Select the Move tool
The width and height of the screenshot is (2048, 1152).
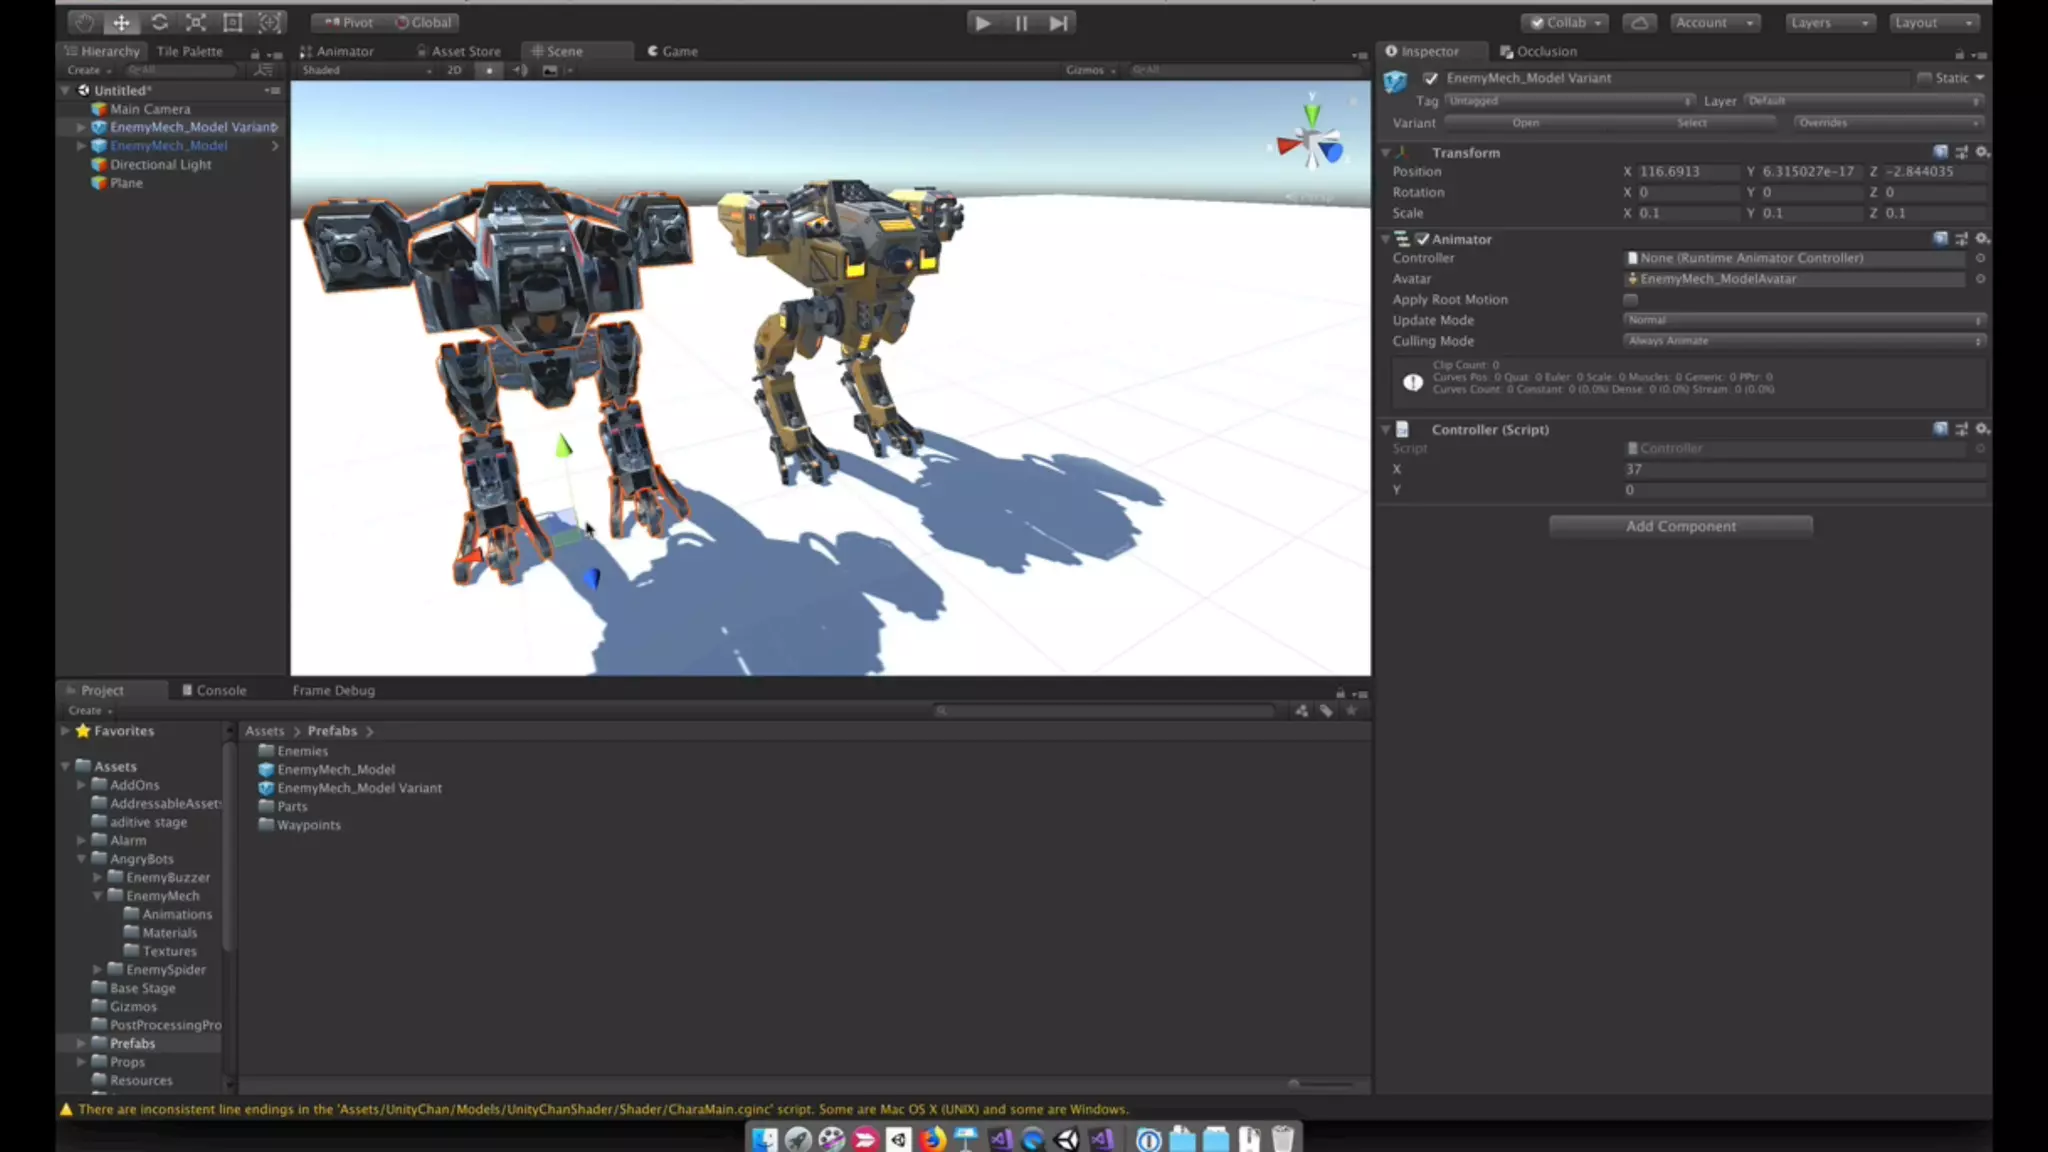coord(121,22)
